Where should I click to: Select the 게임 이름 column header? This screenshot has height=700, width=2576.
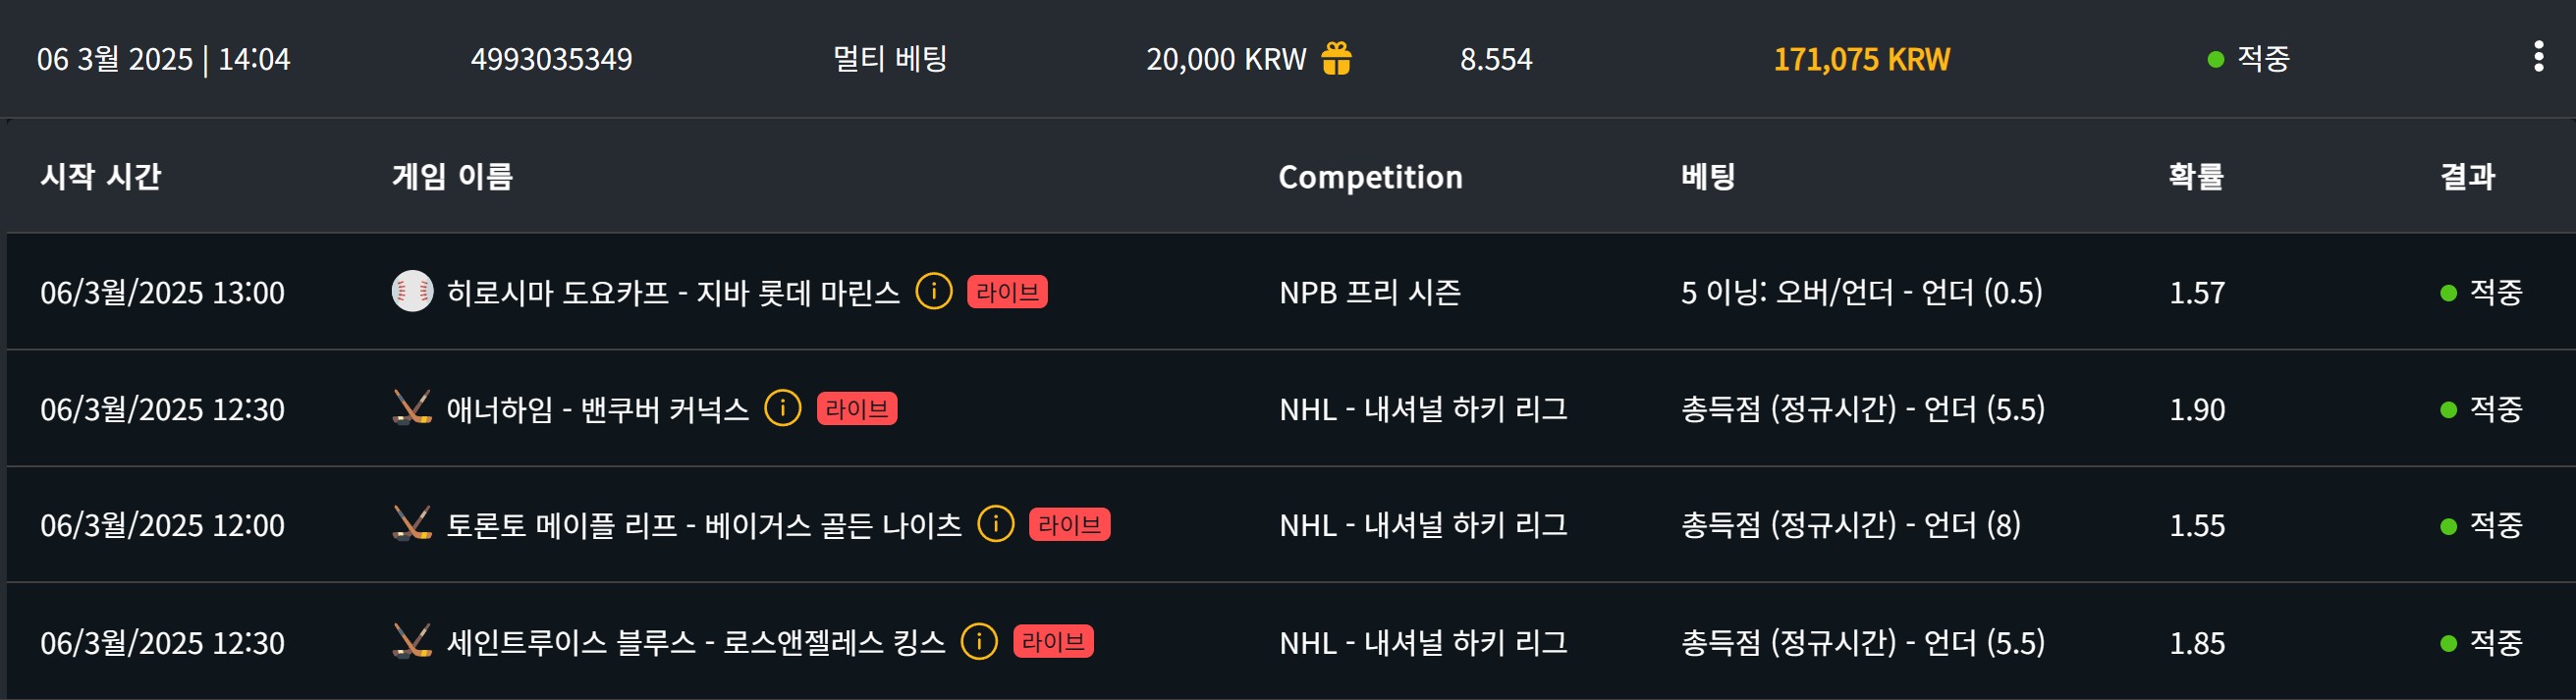point(452,176)
